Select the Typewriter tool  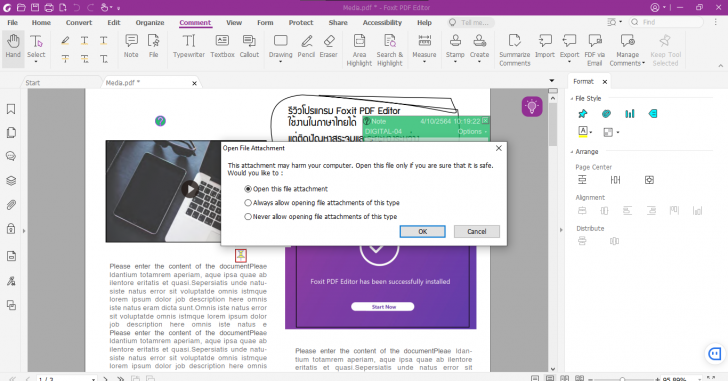pos(188,46)
